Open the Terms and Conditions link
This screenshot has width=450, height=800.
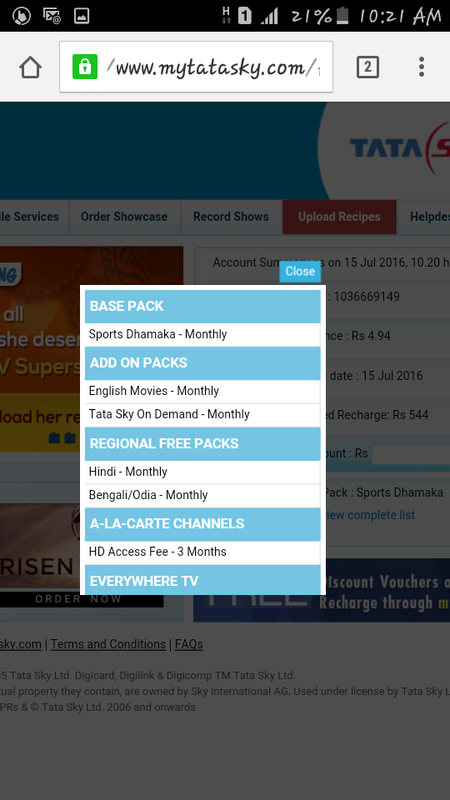108,644
